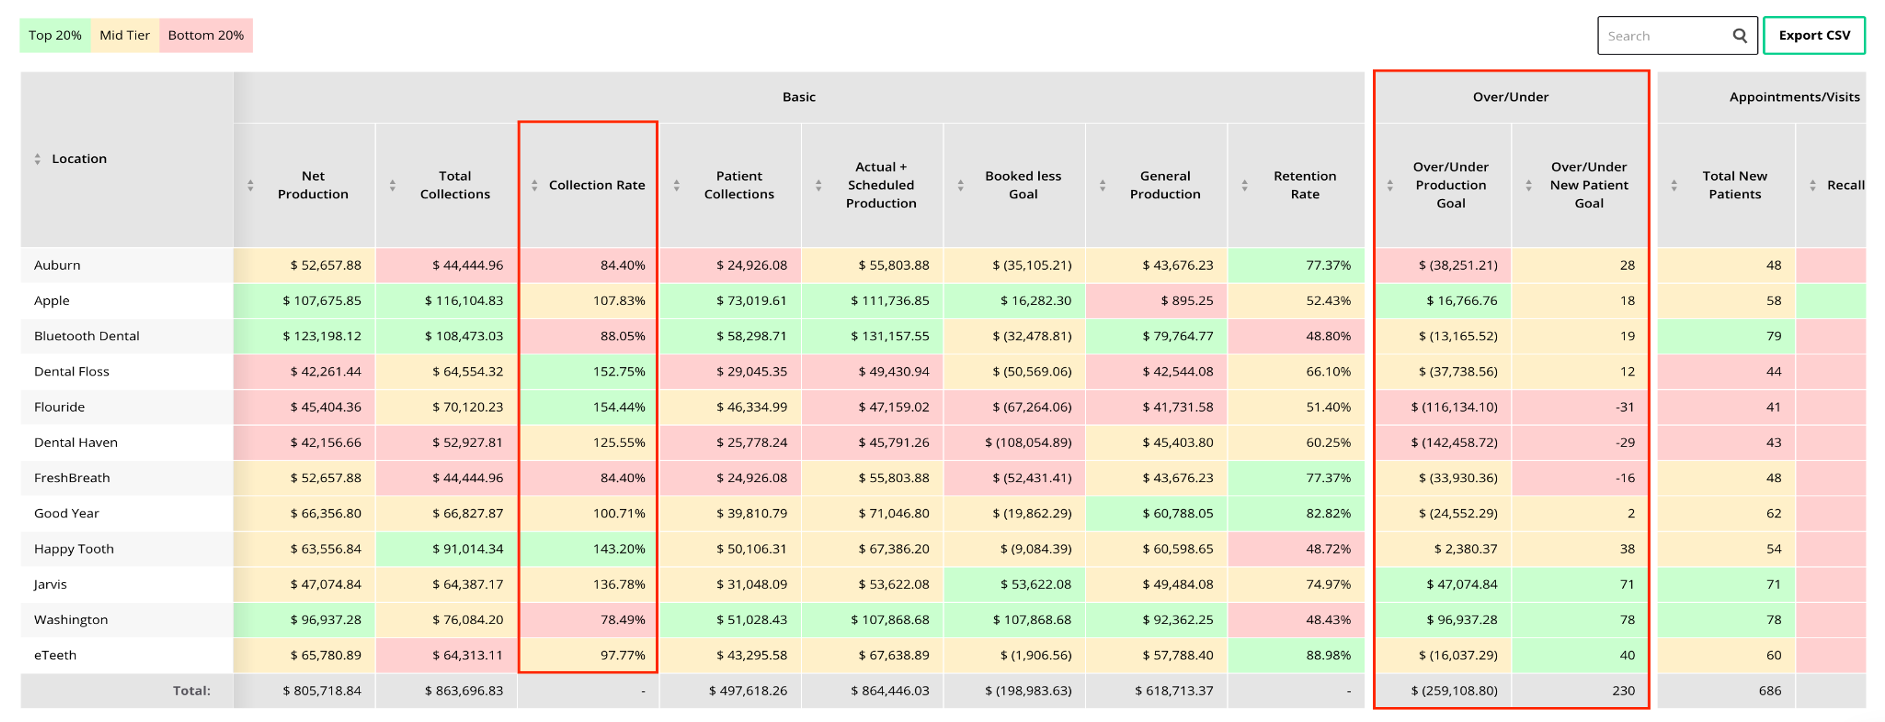Click the Appointments/Visits group header
Screen dimensions: 1885x722
click(1761, 97)
